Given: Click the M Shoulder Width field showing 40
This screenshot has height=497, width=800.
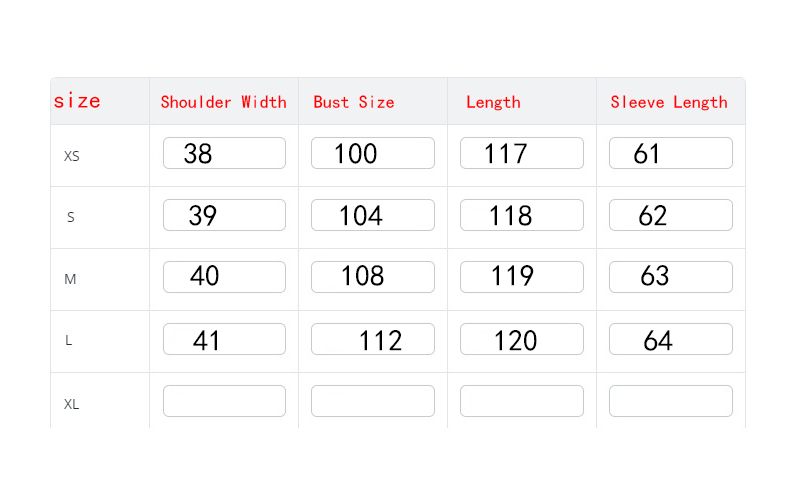Looking at the screenshot, I should pyautogui.click(x=224, y=277).
